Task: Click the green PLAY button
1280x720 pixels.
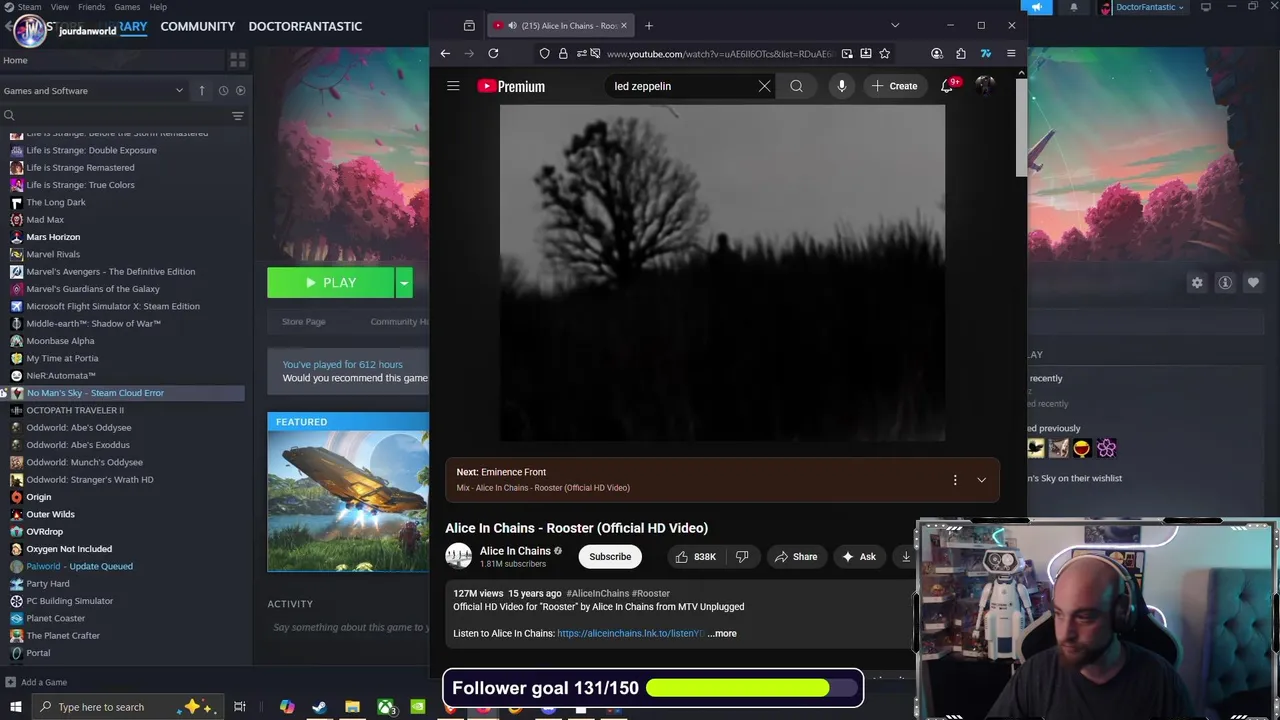Action: (331, 283)
